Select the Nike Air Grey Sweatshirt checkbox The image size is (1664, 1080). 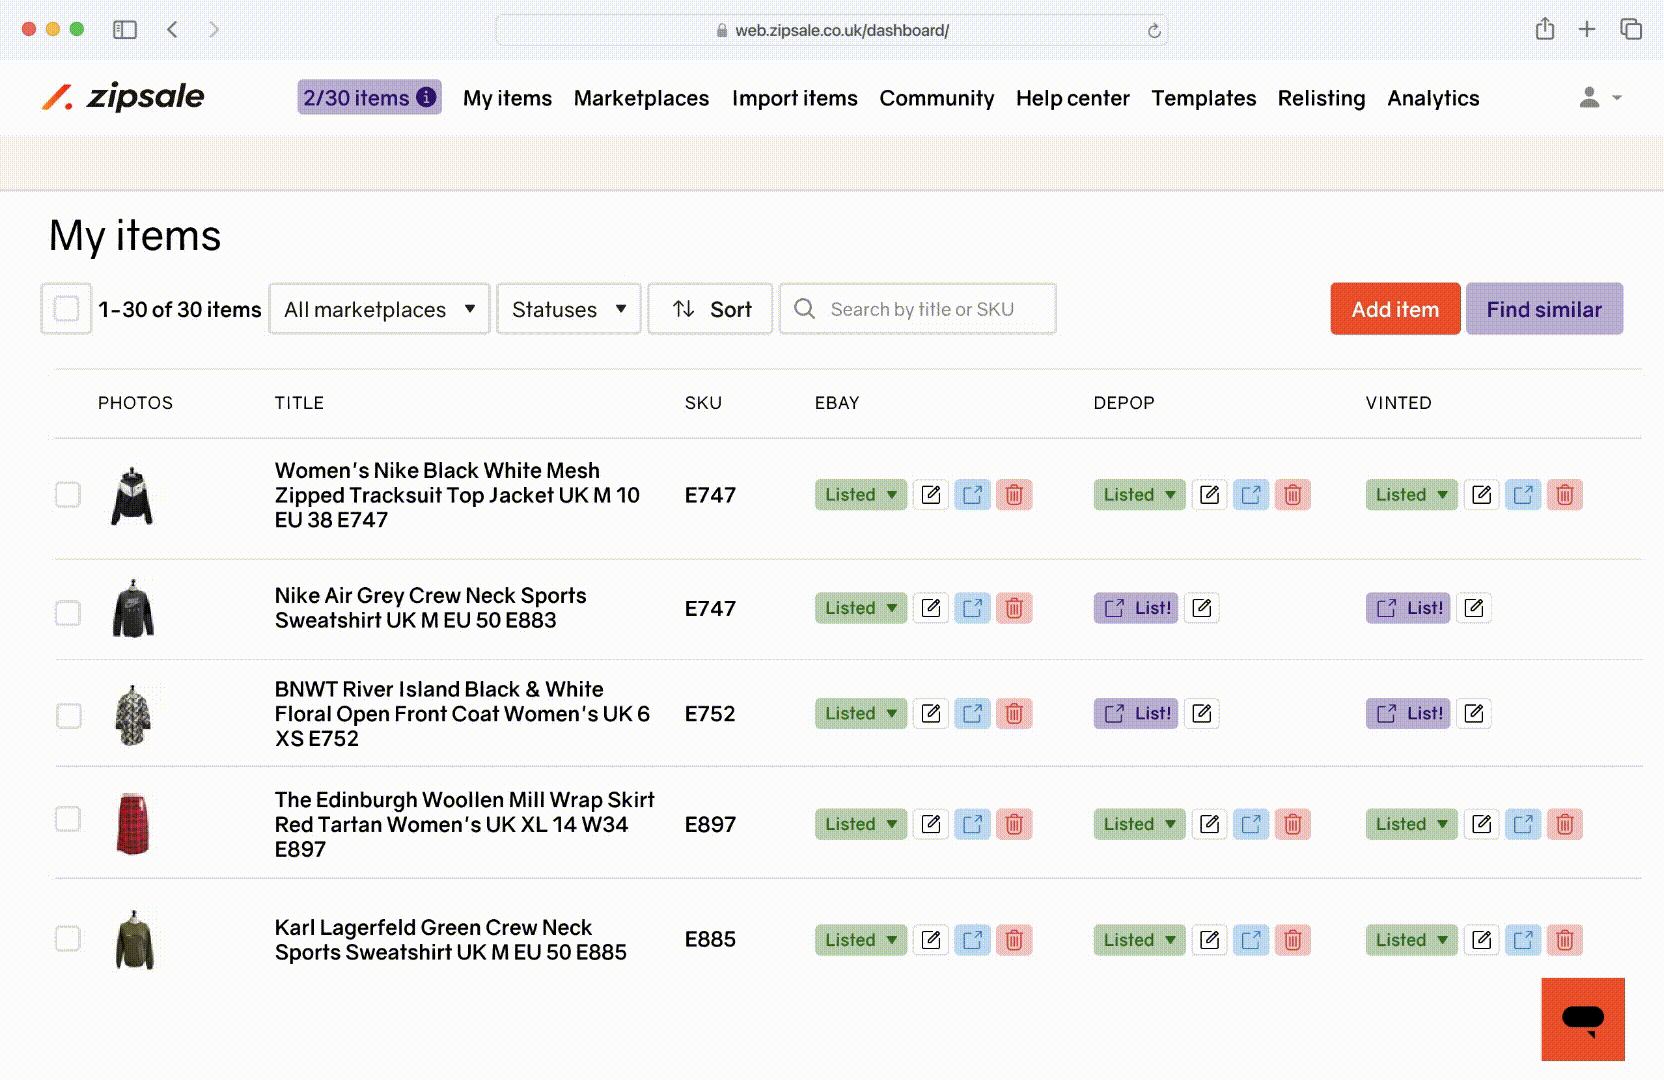pos(68,612)
